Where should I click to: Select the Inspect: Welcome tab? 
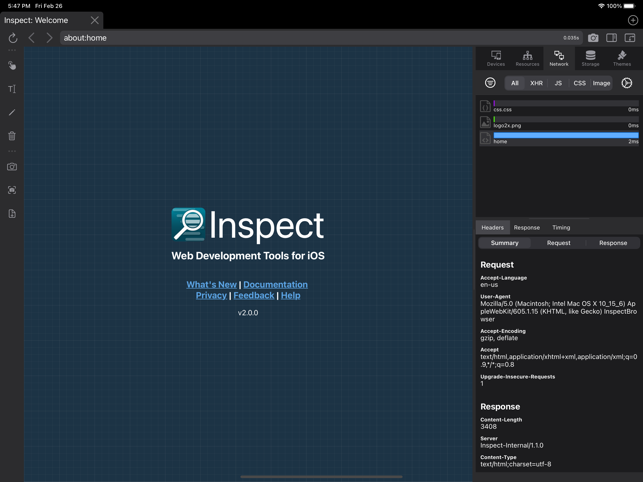(x=51, y=20)
